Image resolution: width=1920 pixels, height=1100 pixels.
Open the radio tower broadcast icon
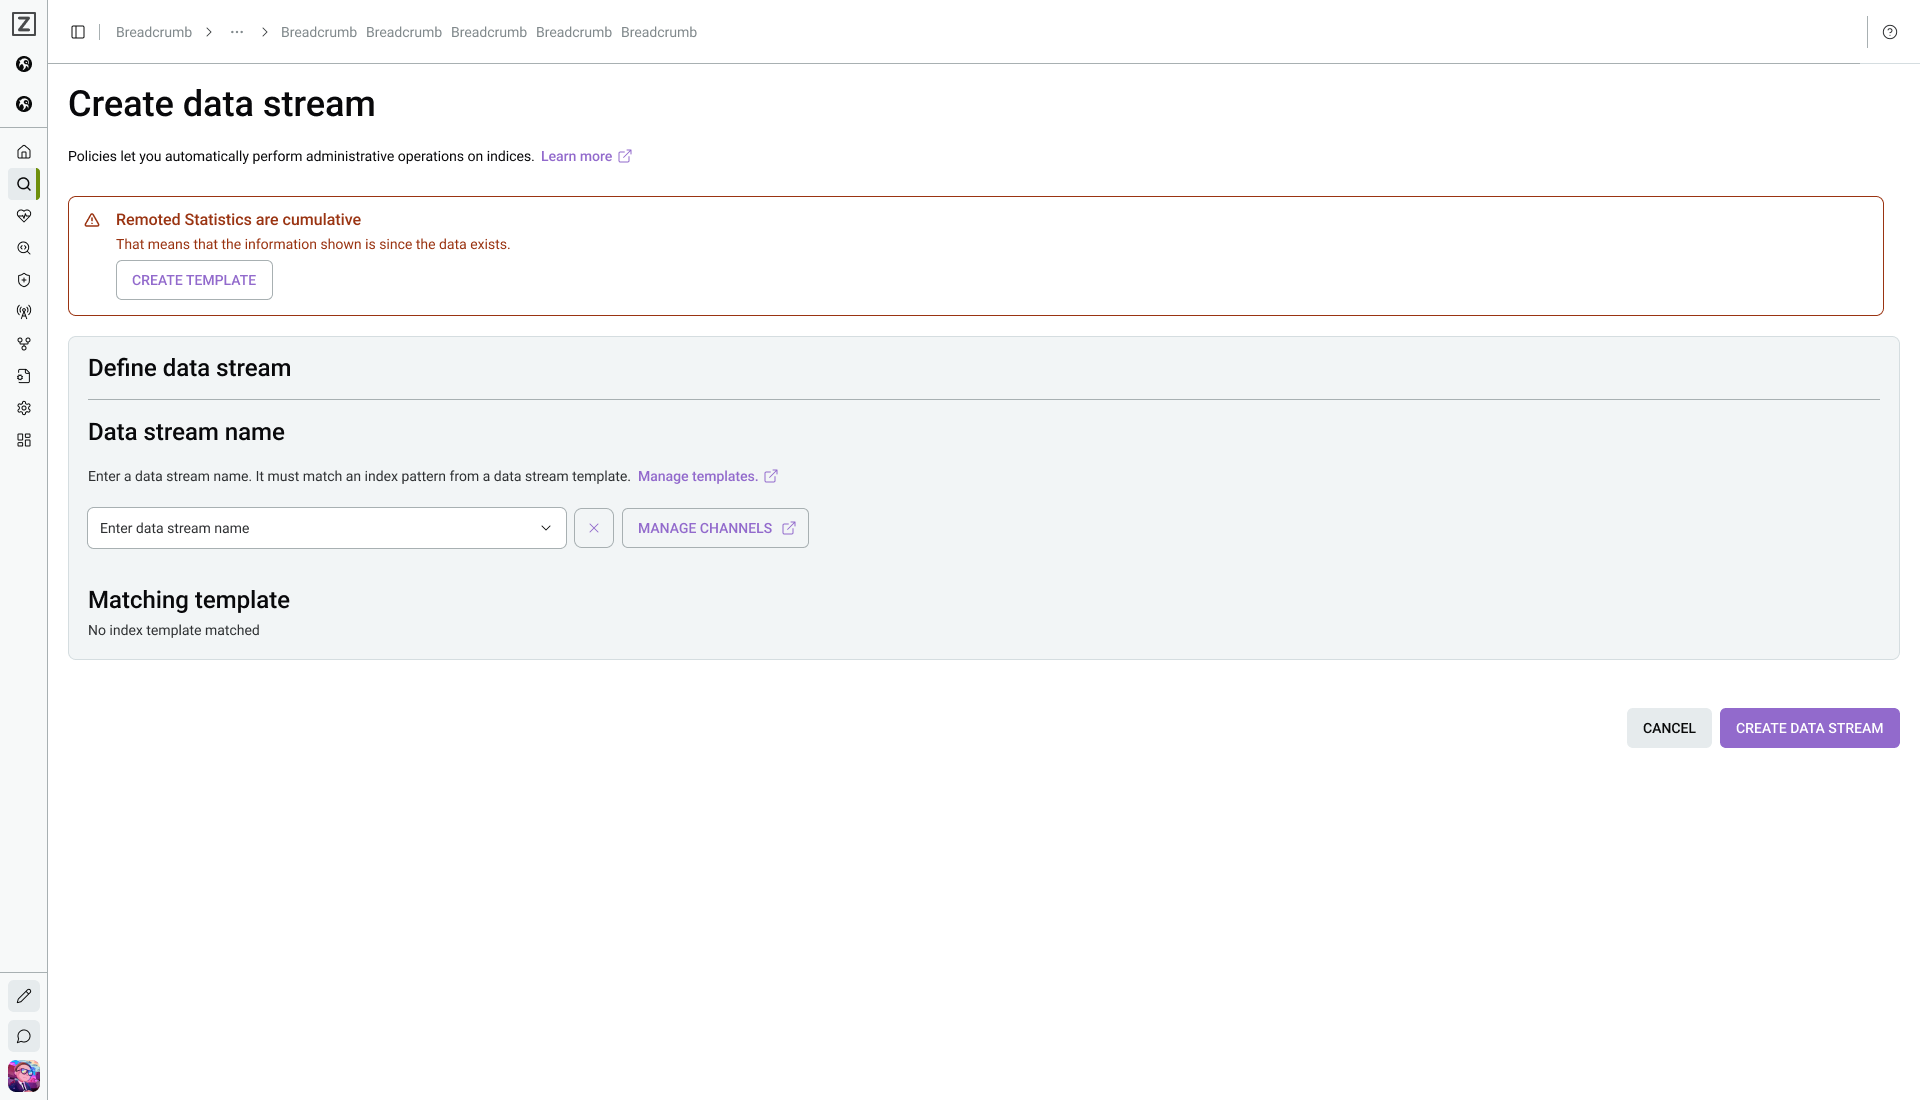coord(24,312)
